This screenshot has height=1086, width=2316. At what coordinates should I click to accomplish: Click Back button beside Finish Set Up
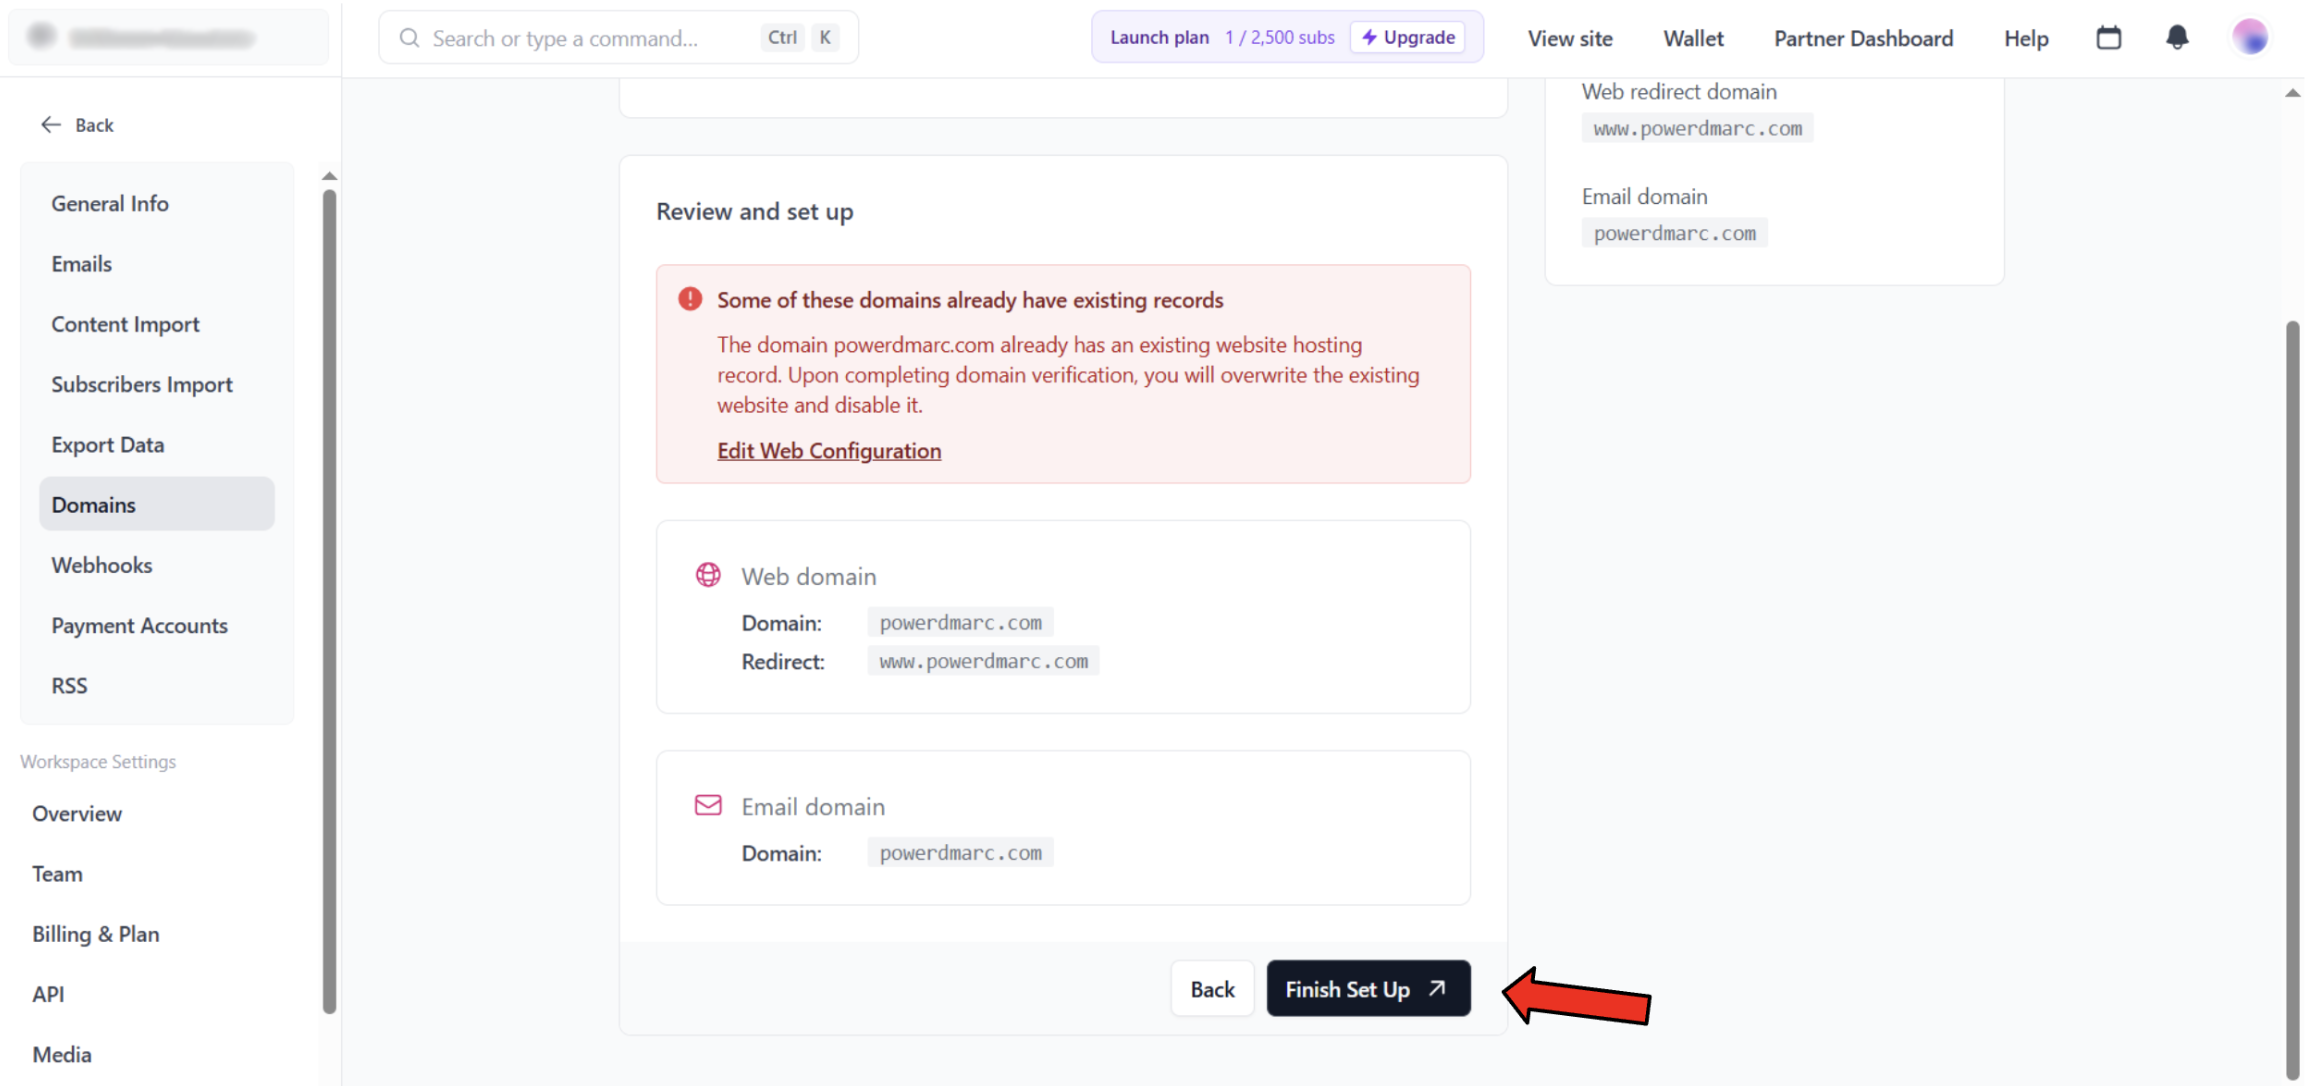pyautogui.click(x=1212, y=988)
